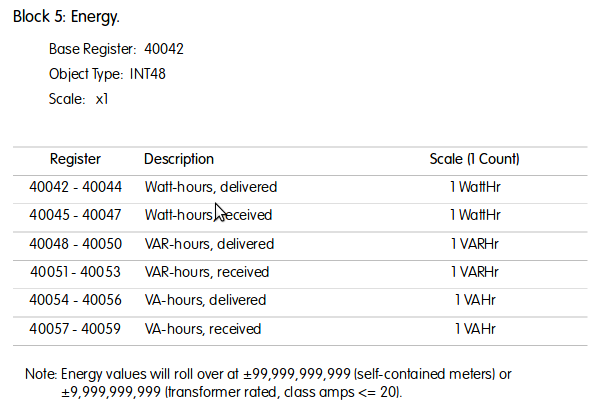Click the "Scale (1 Count)" column header

tap(474, 159)
